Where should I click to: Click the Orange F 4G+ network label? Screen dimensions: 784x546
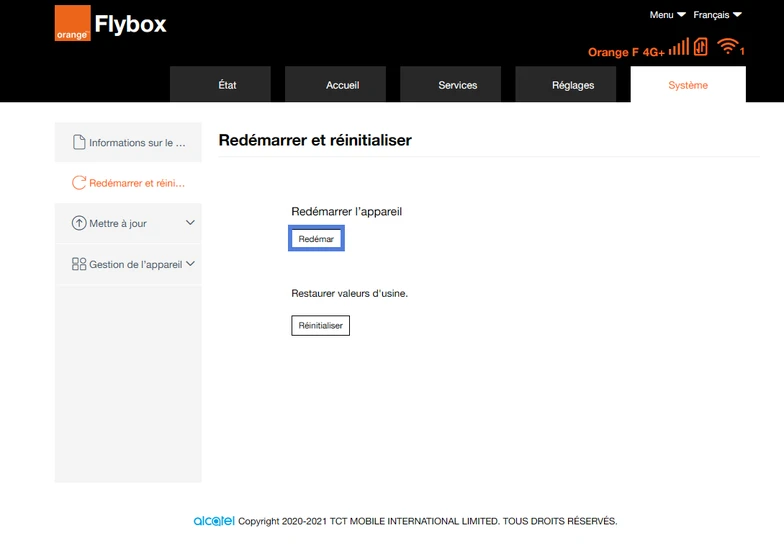pos(626,52)
